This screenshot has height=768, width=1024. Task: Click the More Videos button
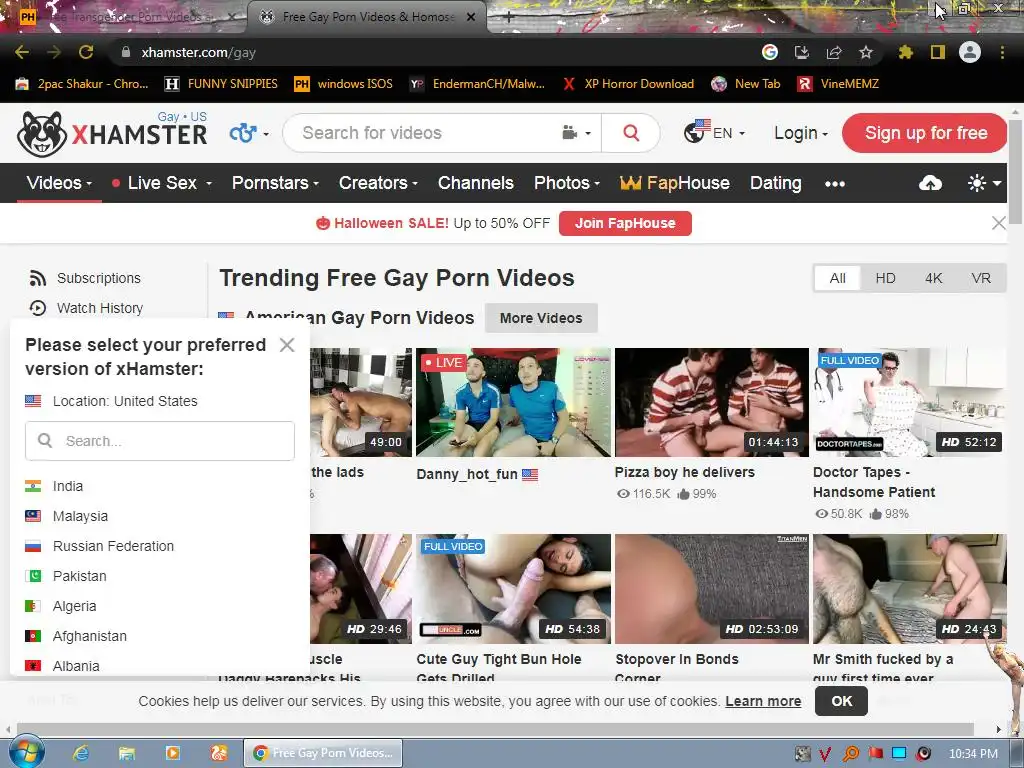pos(541,318)
